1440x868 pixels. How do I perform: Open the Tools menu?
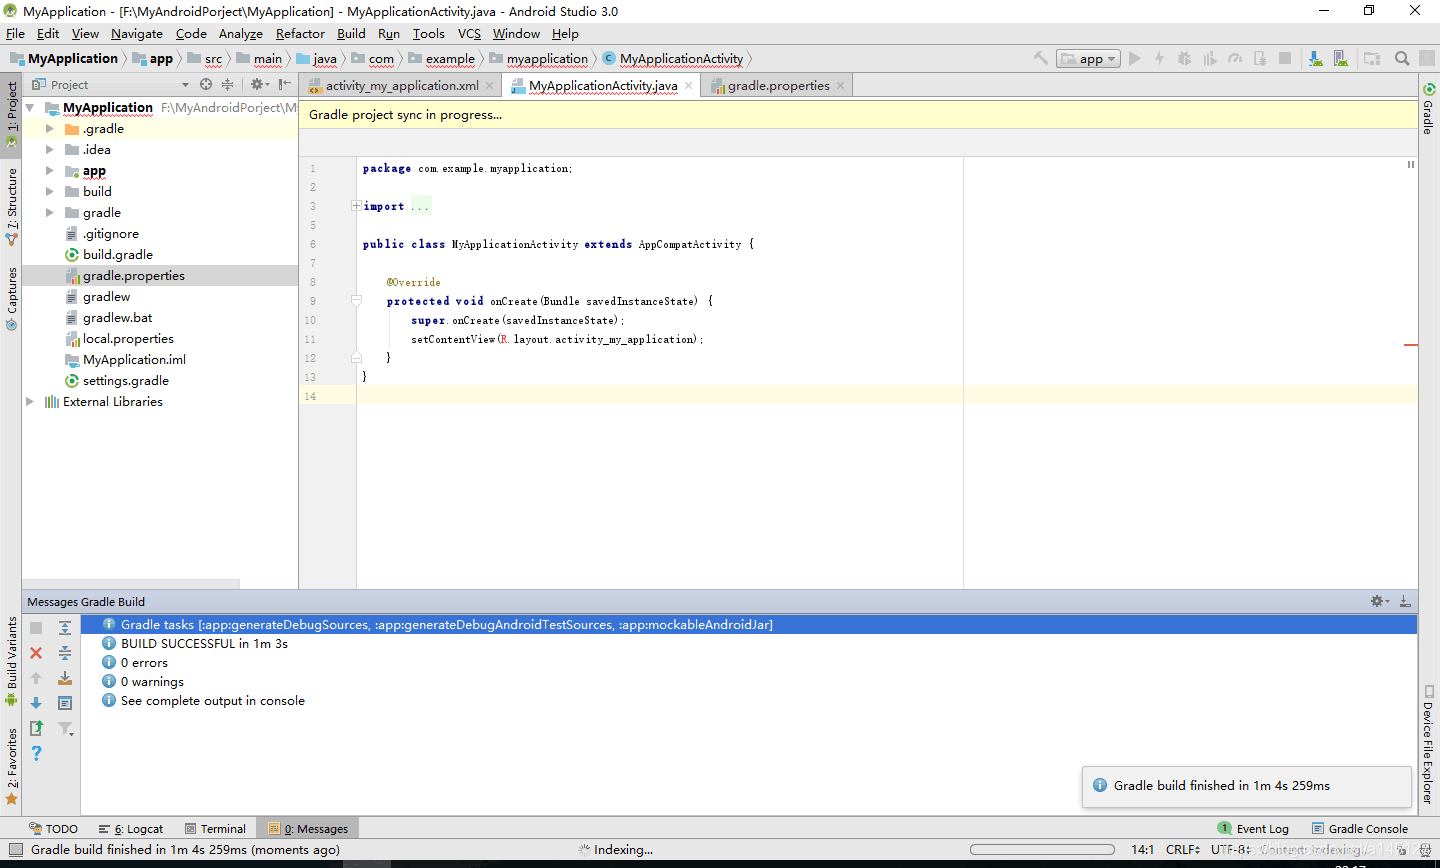click(x=429, y=34)
